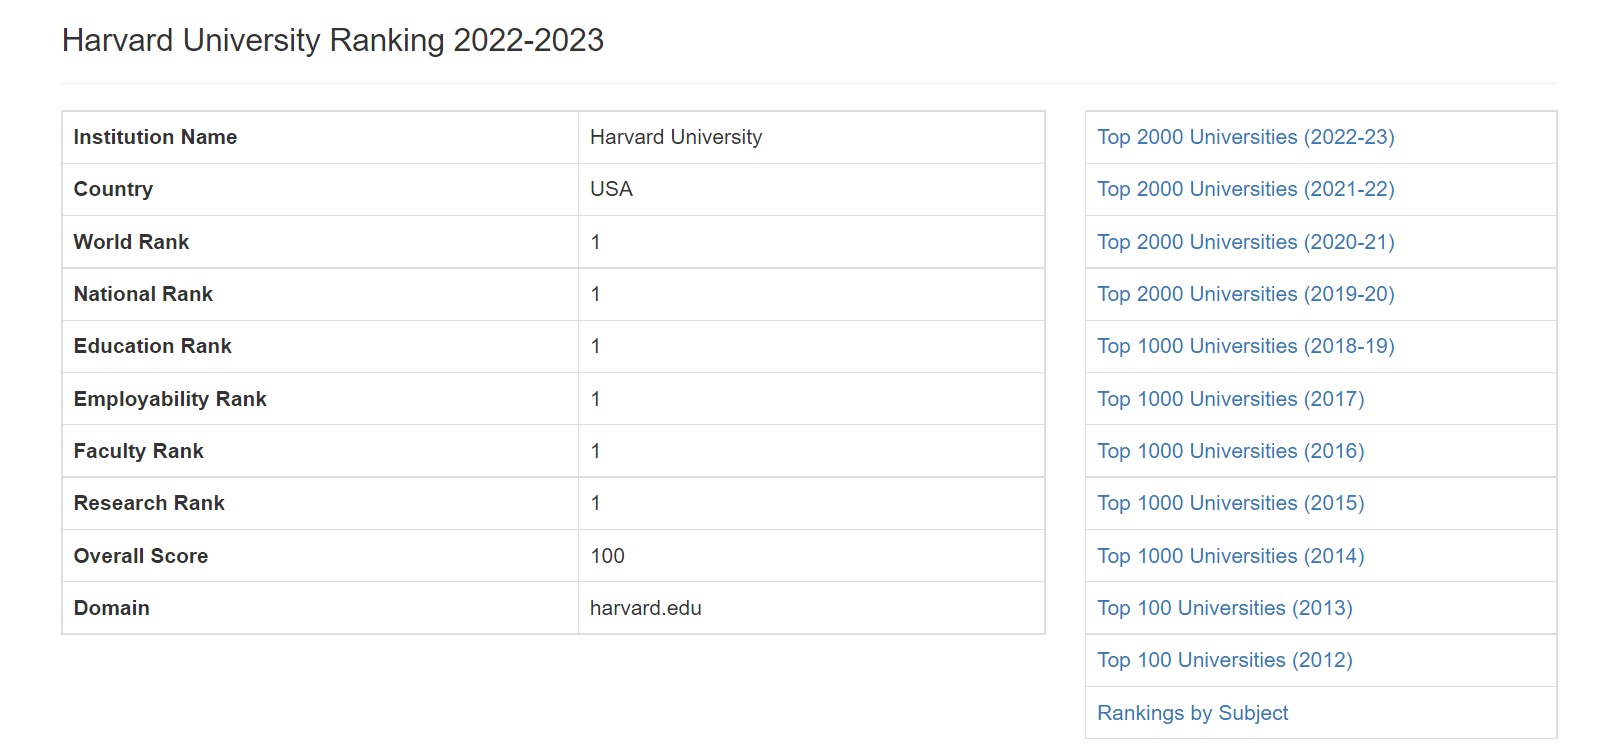Select Top 2000 Universities (2019-20) link
This screenshot has height=754, width=1613.
click(1245, 294)
